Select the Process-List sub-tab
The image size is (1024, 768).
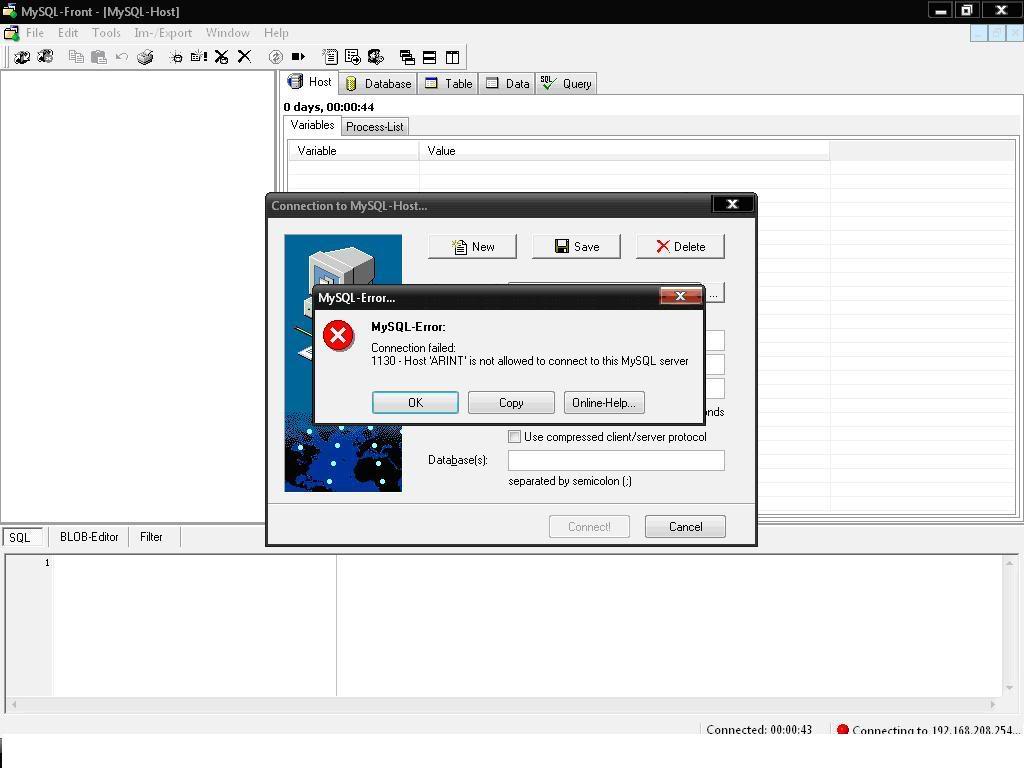(x=374, y=127)
